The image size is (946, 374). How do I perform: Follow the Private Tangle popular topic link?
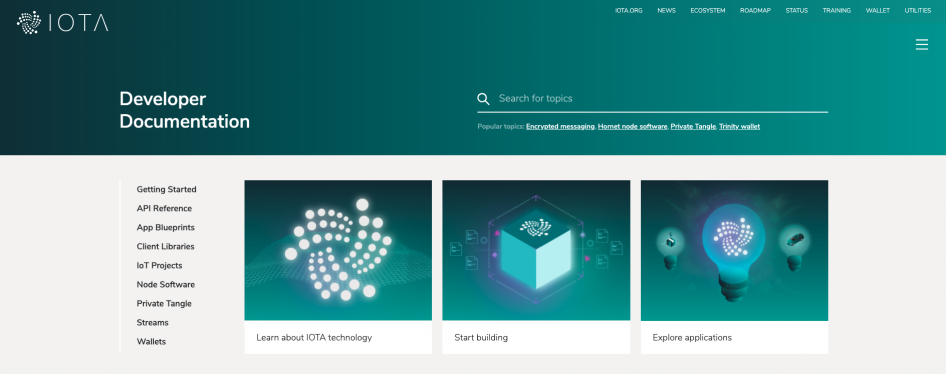pyautogui.click(x=693, y=127)
